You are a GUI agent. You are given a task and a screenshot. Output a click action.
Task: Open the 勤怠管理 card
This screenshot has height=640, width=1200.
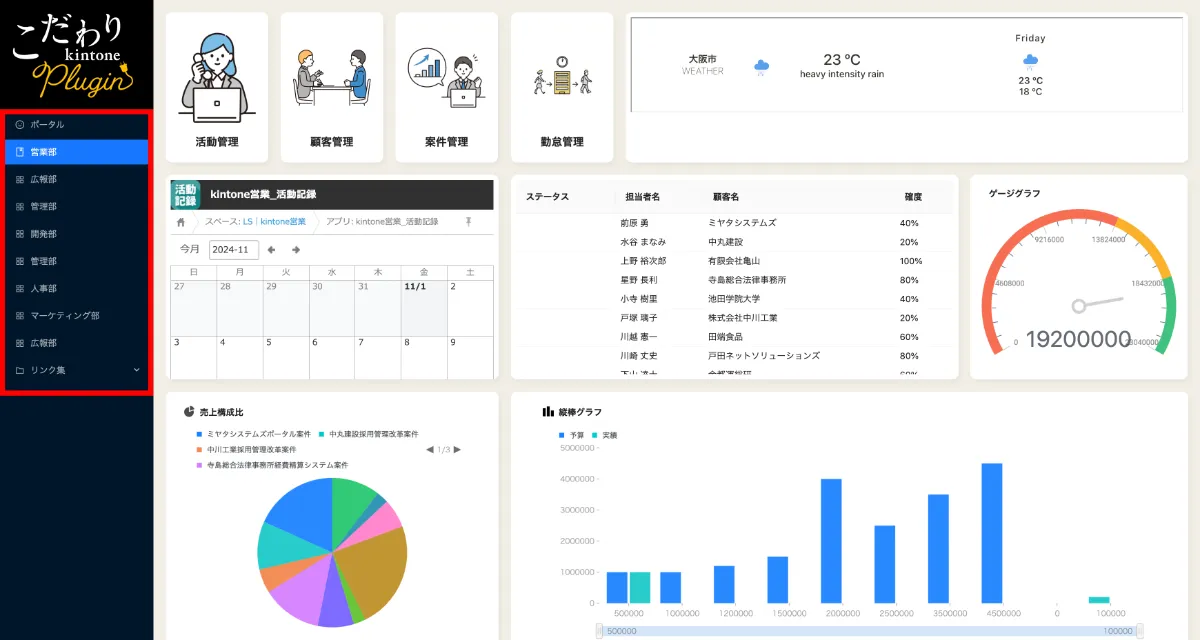(x=561, y=87)
